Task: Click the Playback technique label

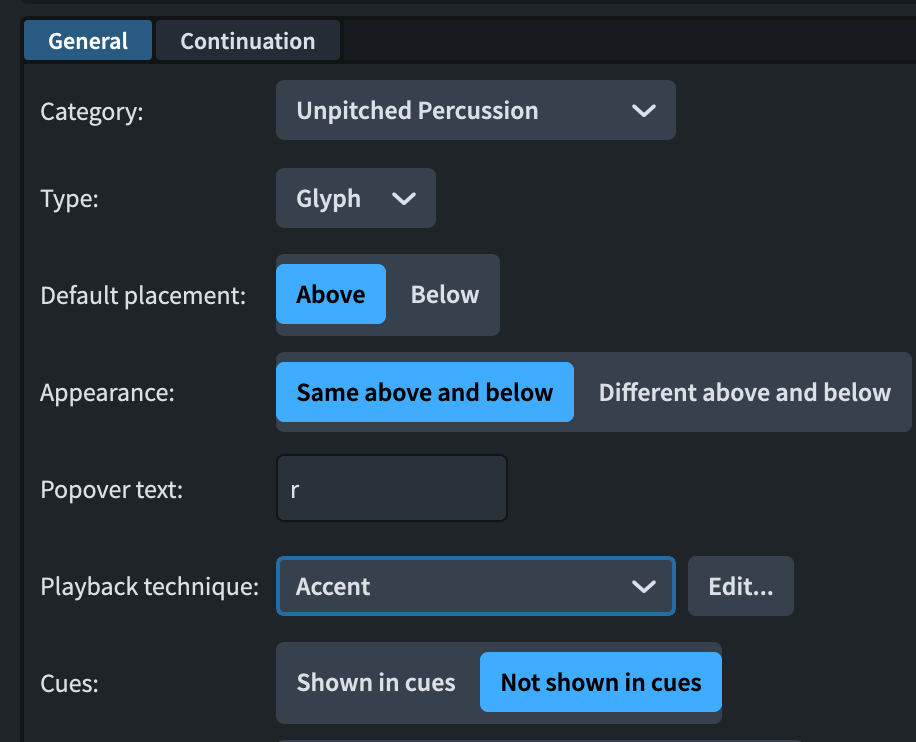Action: pos(150,587)
